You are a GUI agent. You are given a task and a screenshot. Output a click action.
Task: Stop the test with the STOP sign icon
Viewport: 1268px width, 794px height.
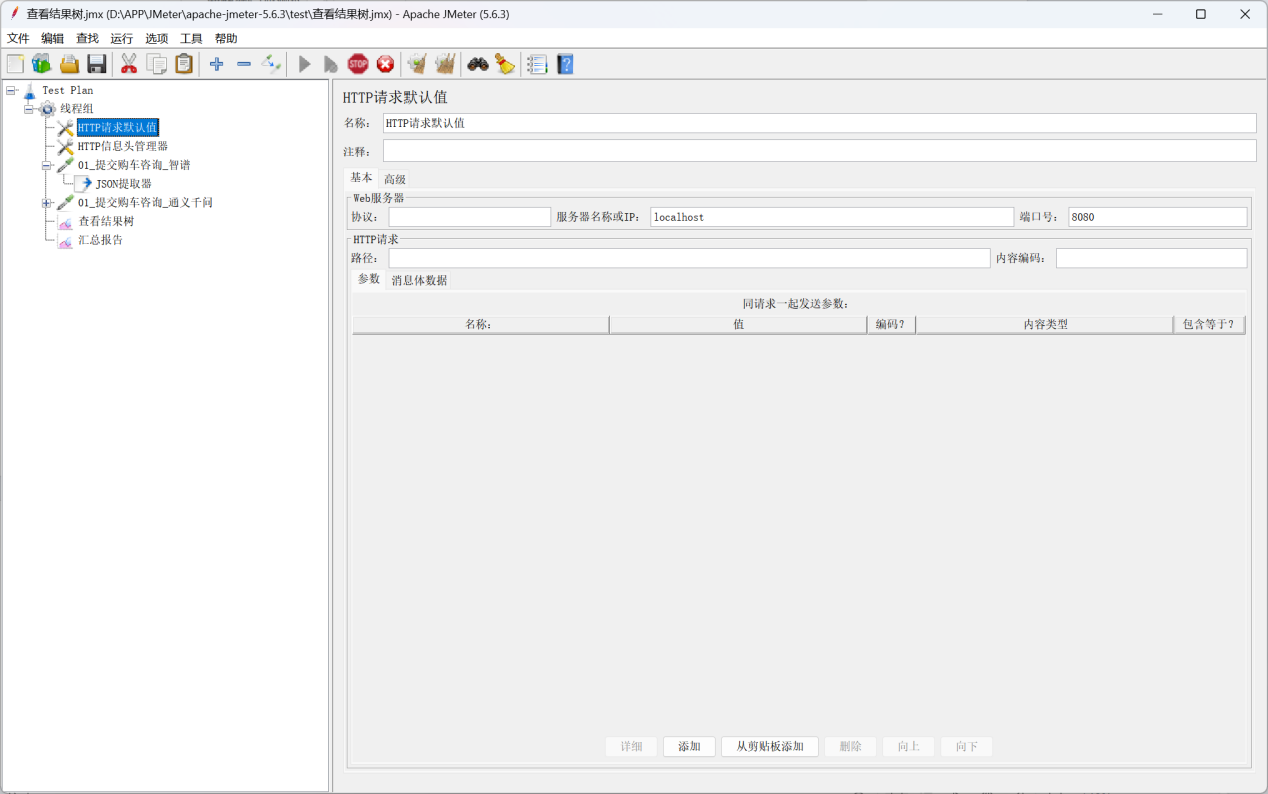click(358, 64)
